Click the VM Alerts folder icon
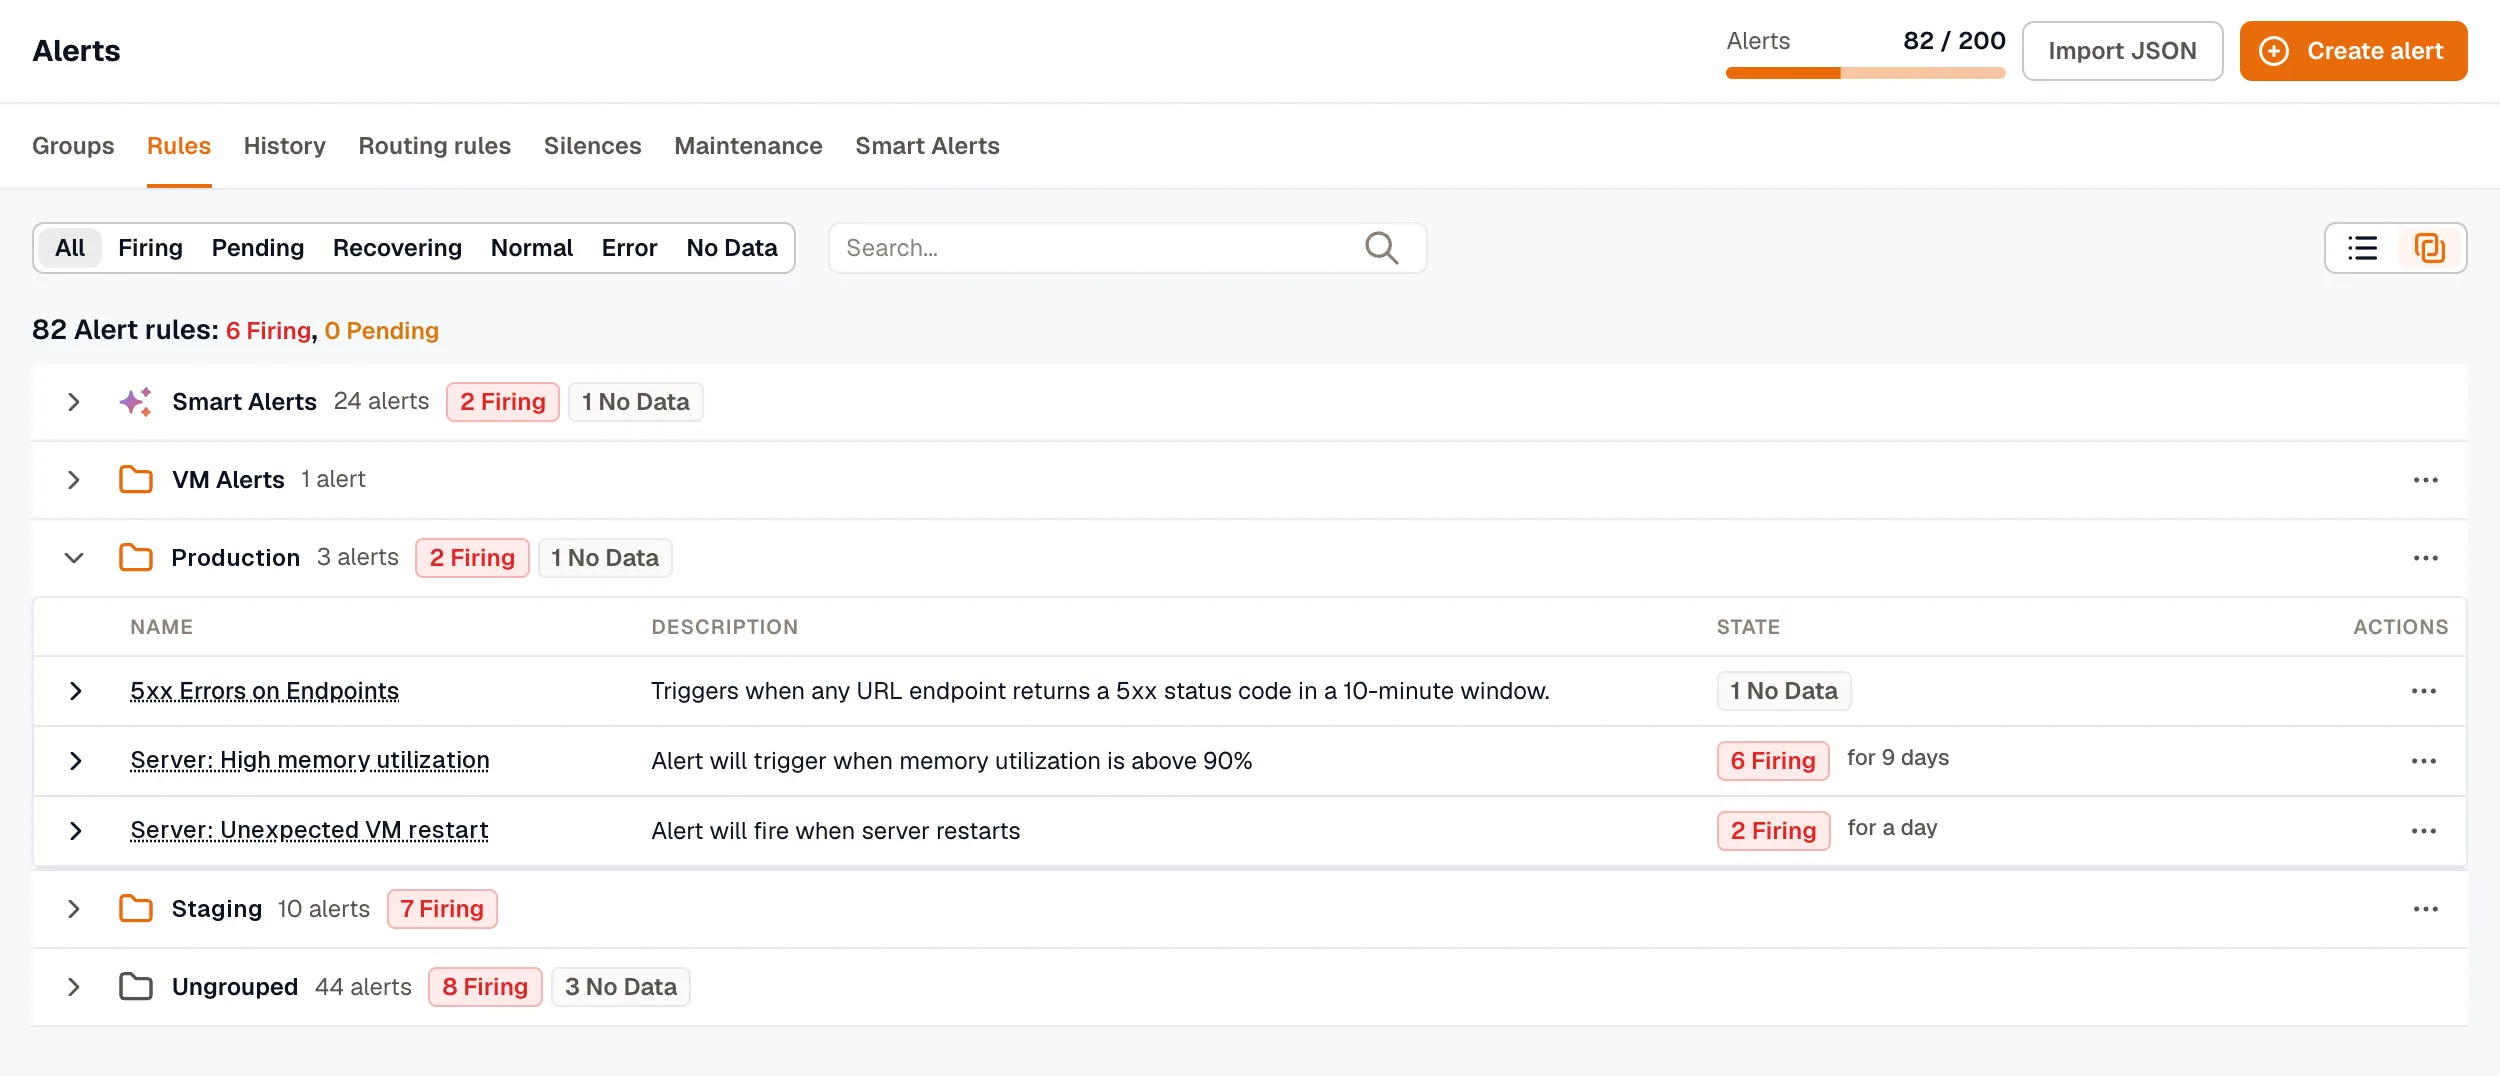Image resolution: width=2500 pixels, height=1076 pixels. coord(136,480)
